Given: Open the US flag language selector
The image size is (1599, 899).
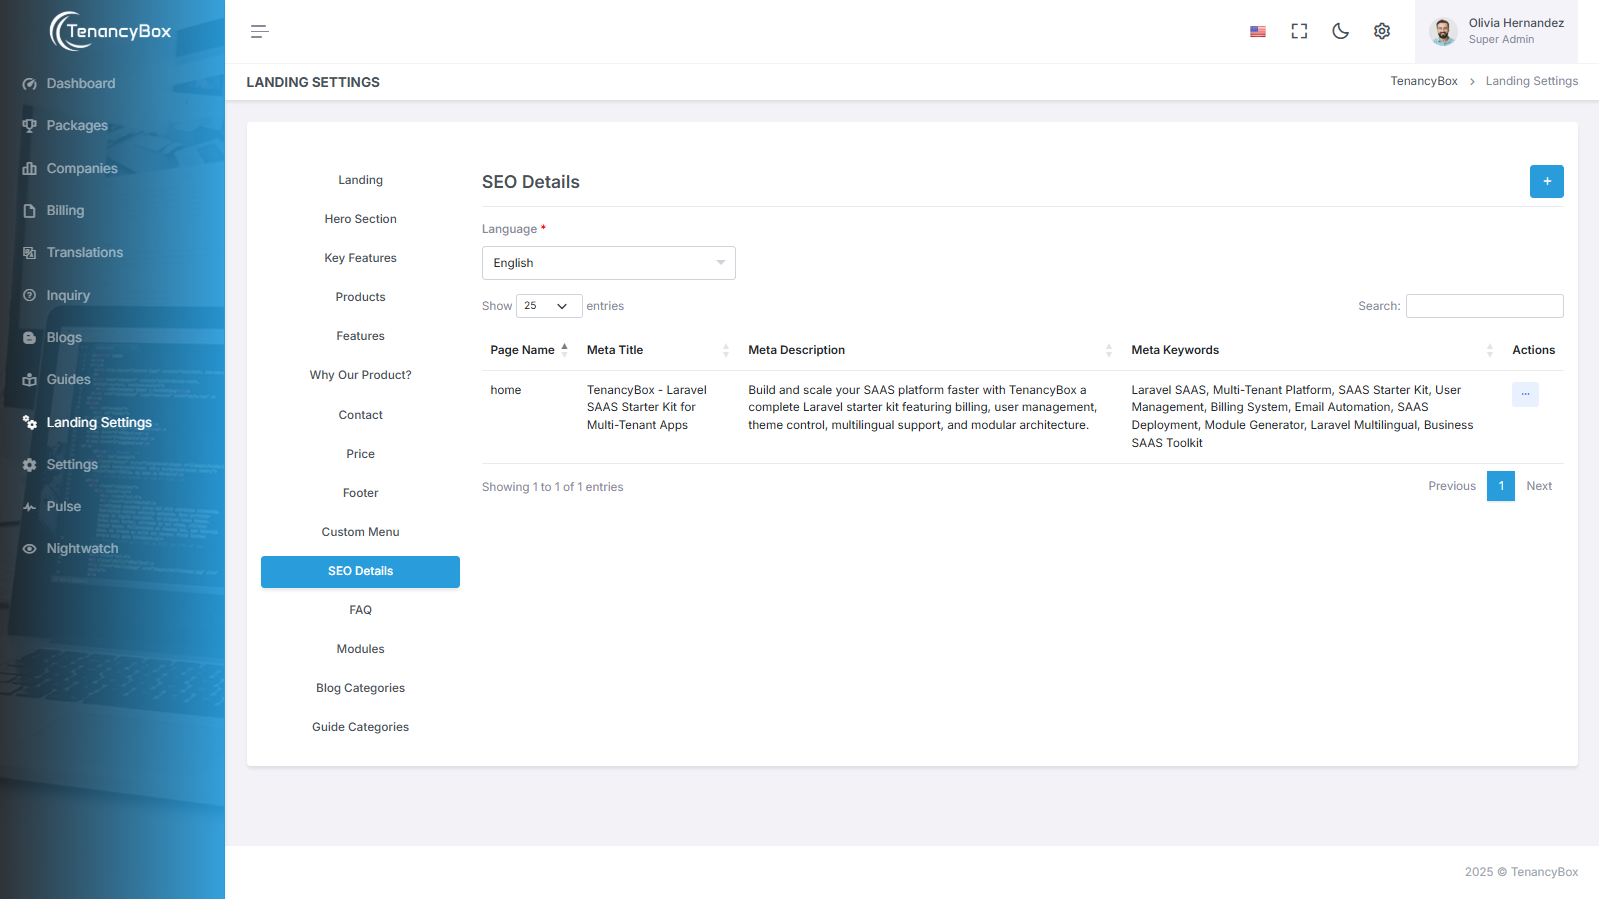Looking at the screenshot, I should (x=1258, y=32).
